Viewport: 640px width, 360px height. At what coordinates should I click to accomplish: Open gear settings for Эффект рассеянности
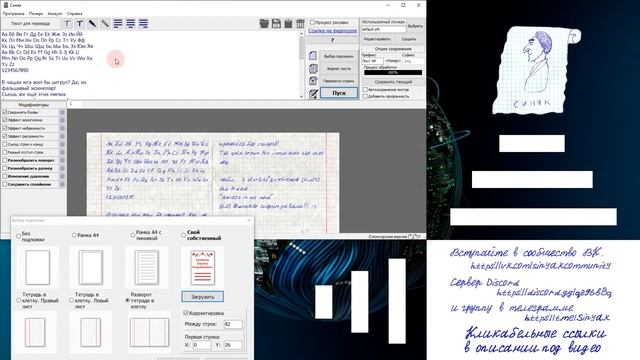pos(62,136)
